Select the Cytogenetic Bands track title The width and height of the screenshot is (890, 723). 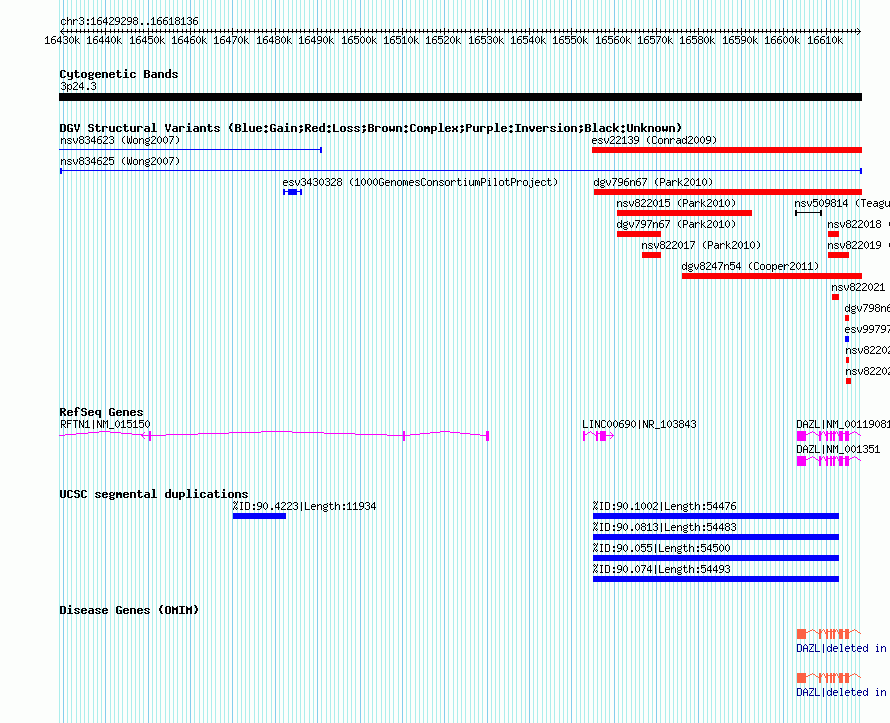119,74
